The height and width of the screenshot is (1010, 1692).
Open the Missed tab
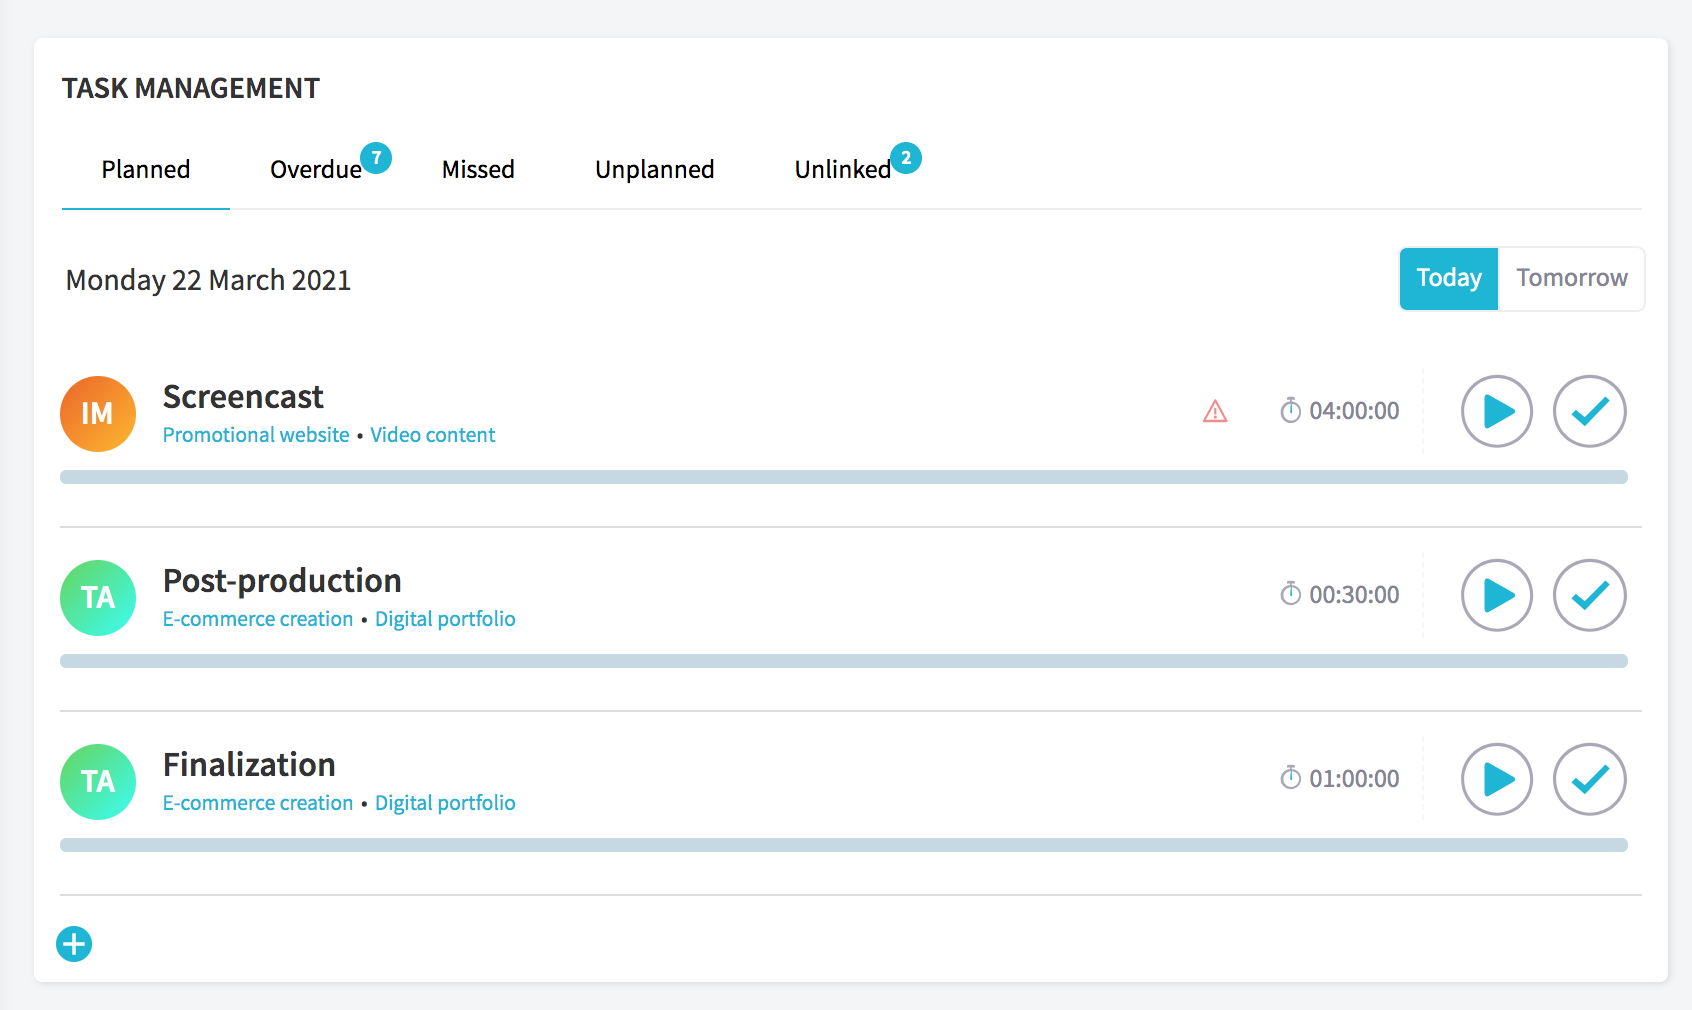tap(478, 170)
